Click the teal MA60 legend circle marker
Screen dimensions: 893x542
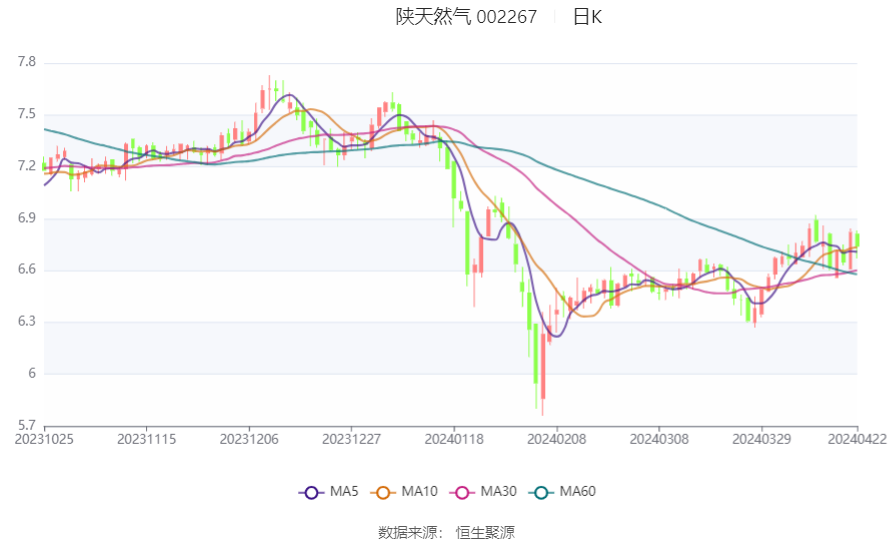[x=540, y=492]
